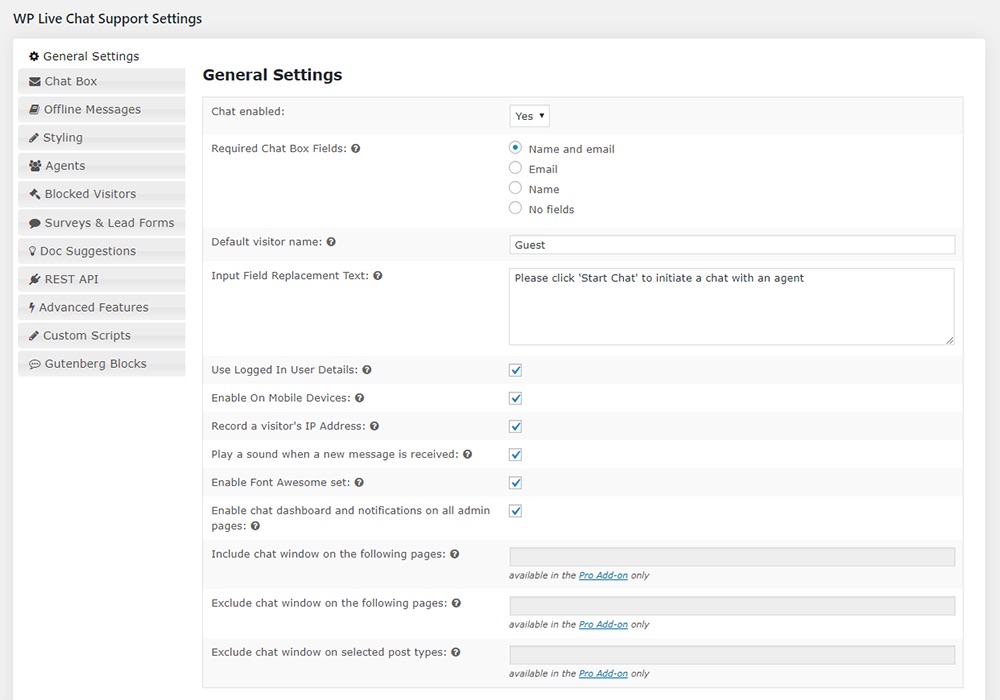Click the Input Field Replacement Text textarea
Screen dimensions: 1000x700
click(732, 307)
